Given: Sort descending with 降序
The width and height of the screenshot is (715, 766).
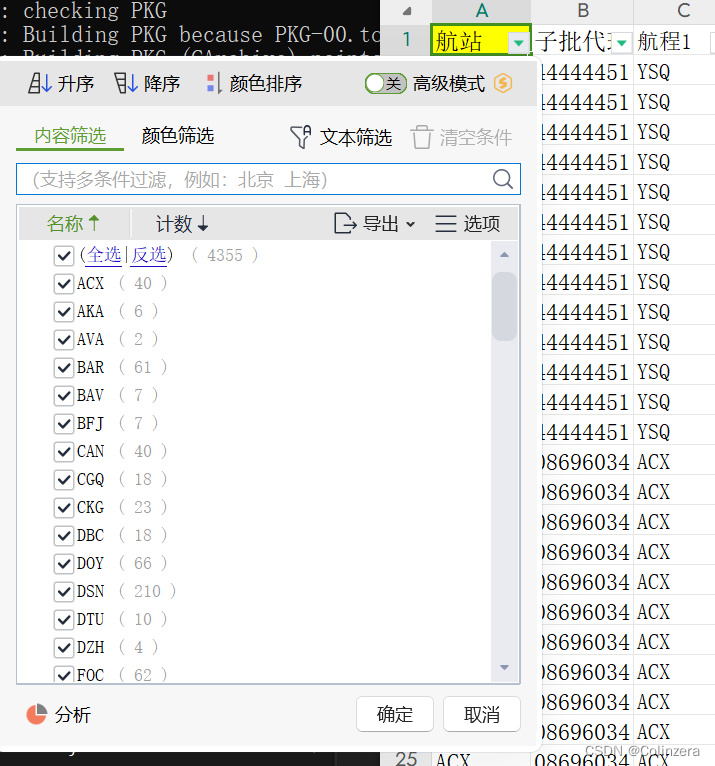Looking at the screenshot, I should tap(147, 84).
